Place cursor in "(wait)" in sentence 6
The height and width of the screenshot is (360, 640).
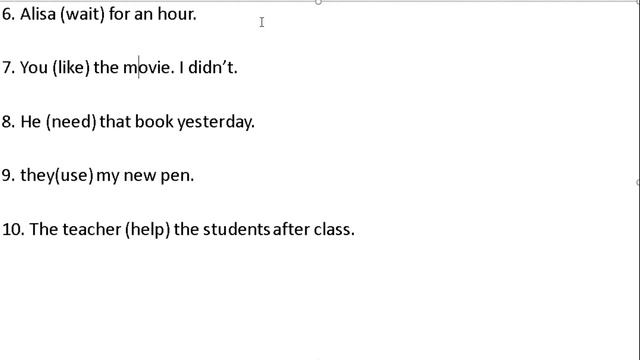pos(82,15)
